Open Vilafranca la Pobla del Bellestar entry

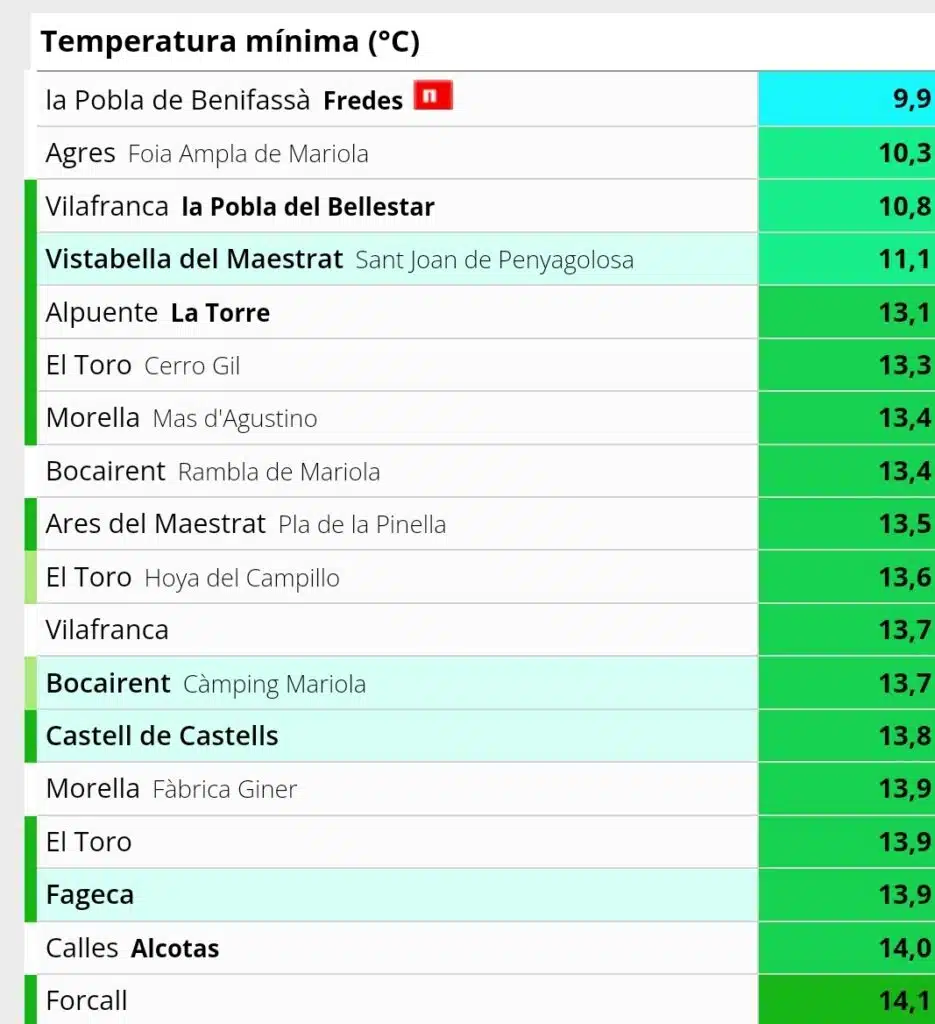point(397,206)
